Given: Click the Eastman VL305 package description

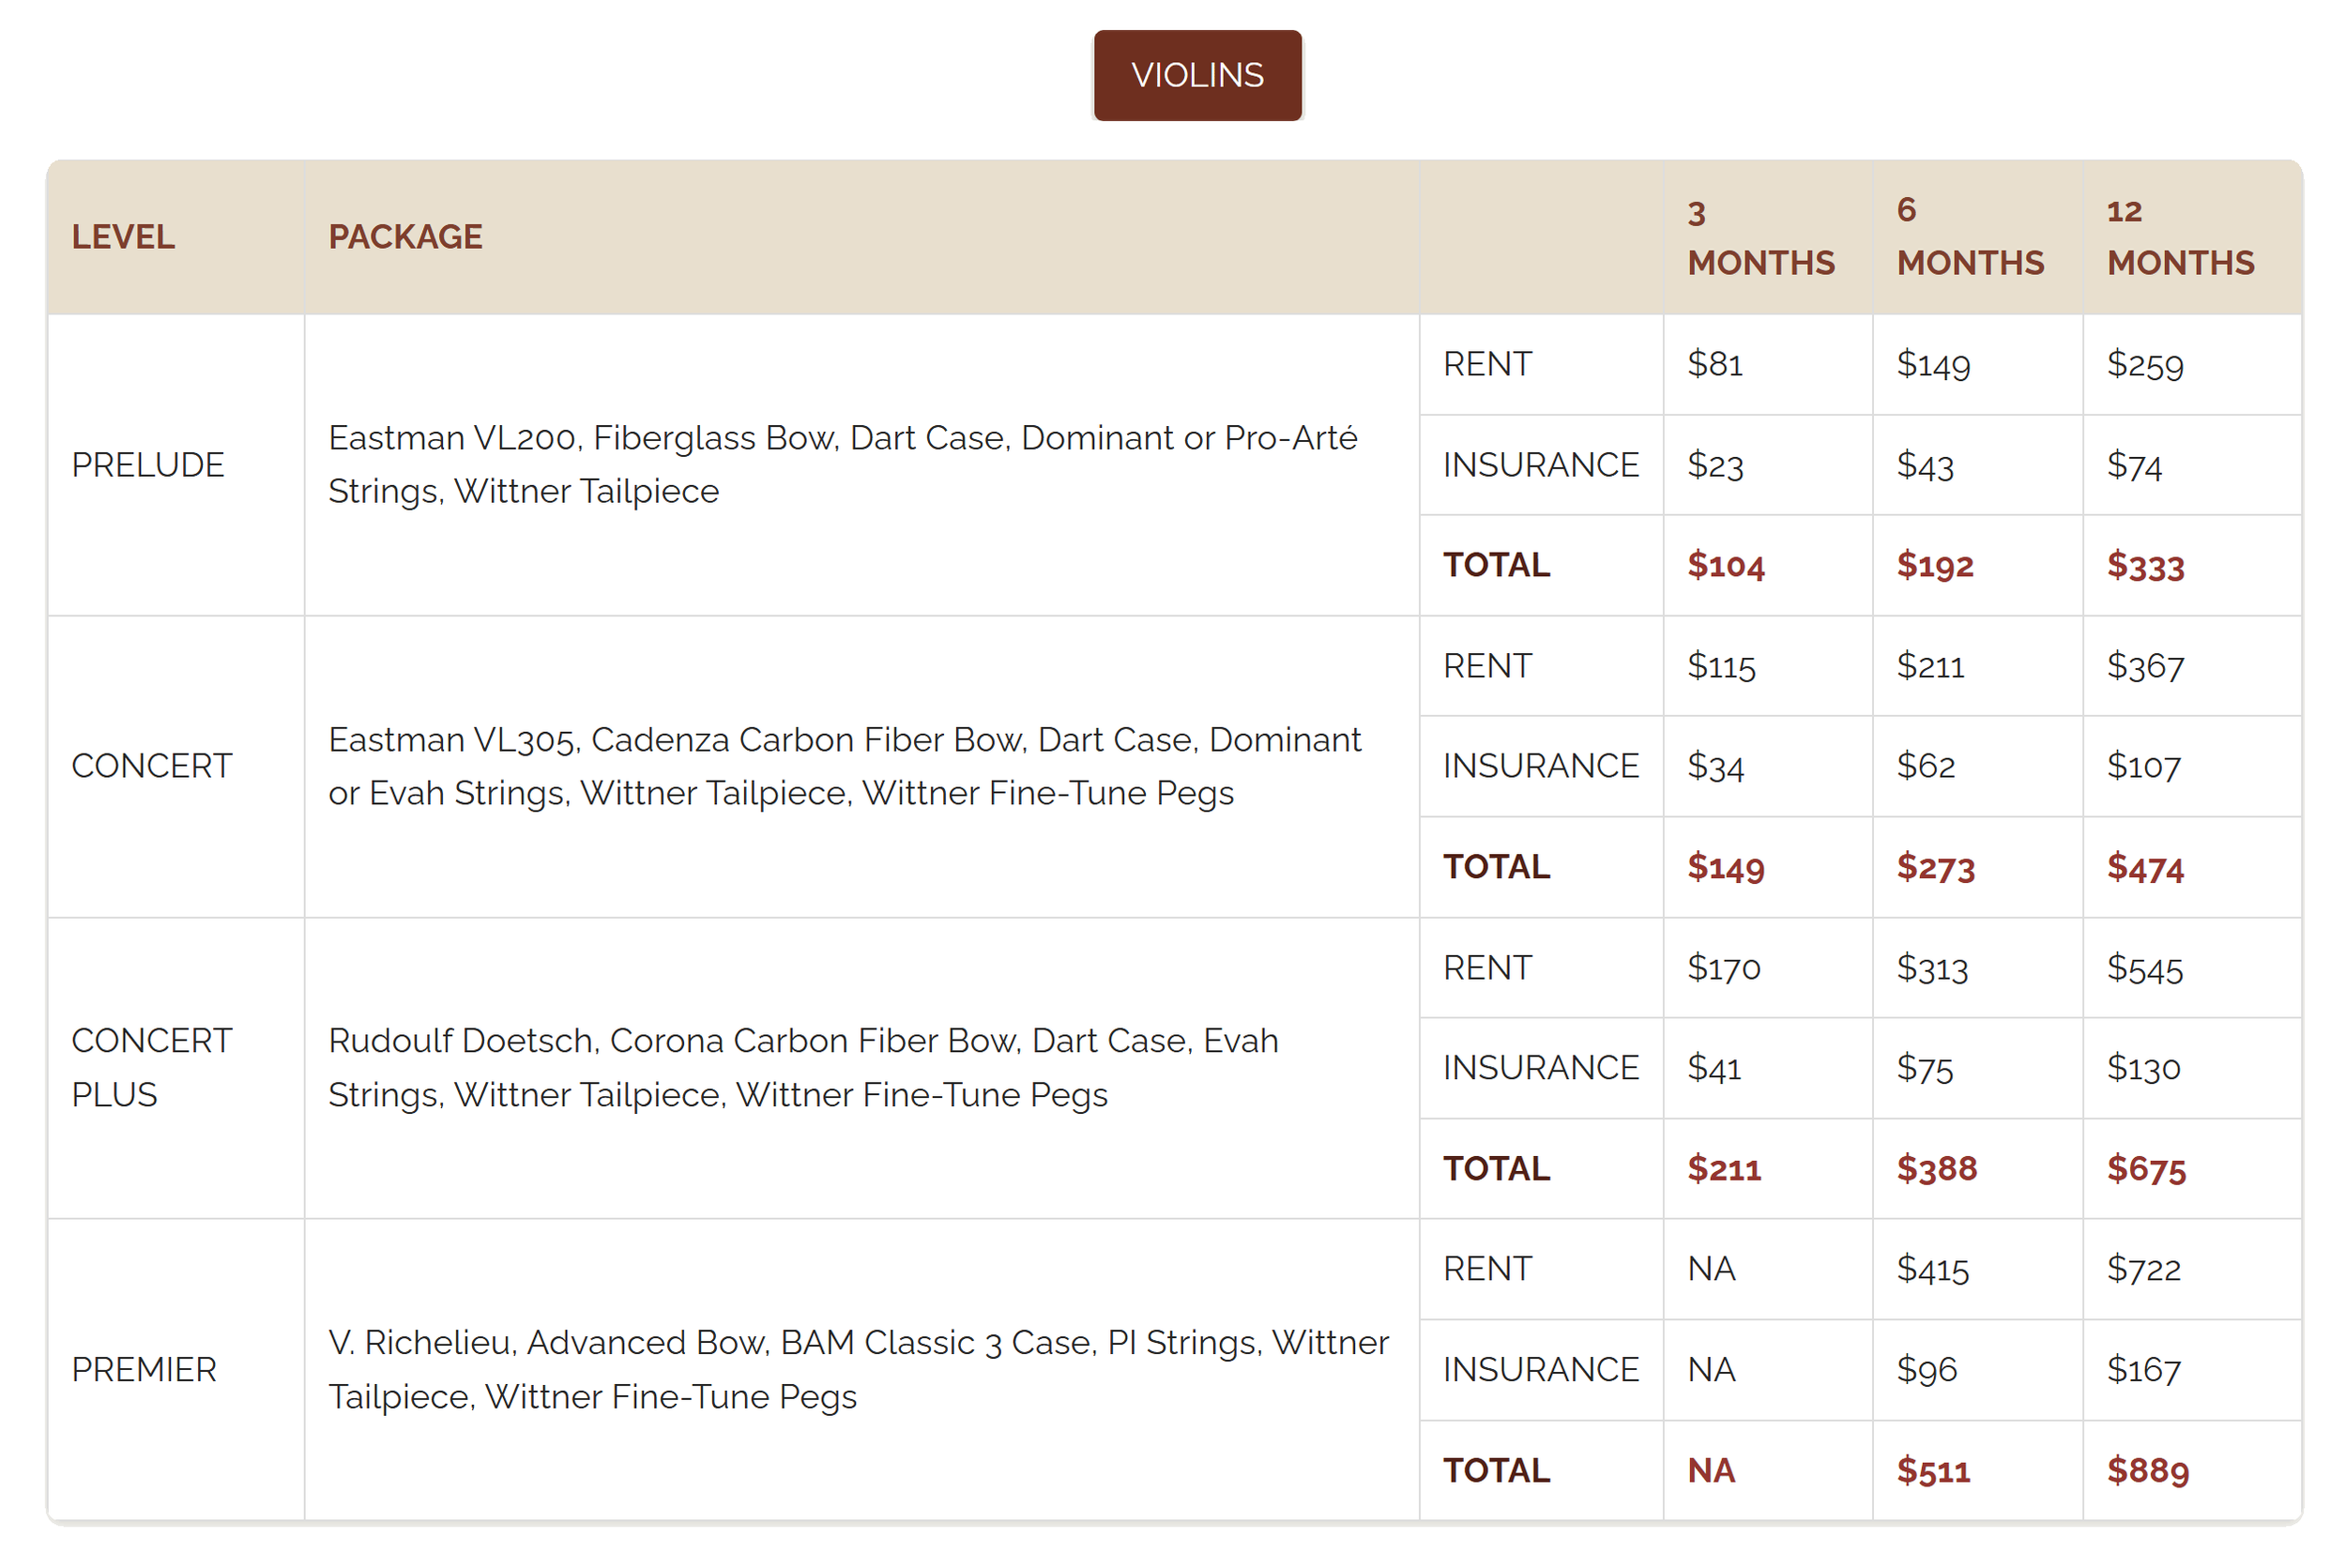Looking at the screenshot, I should (x=845, y=766).
